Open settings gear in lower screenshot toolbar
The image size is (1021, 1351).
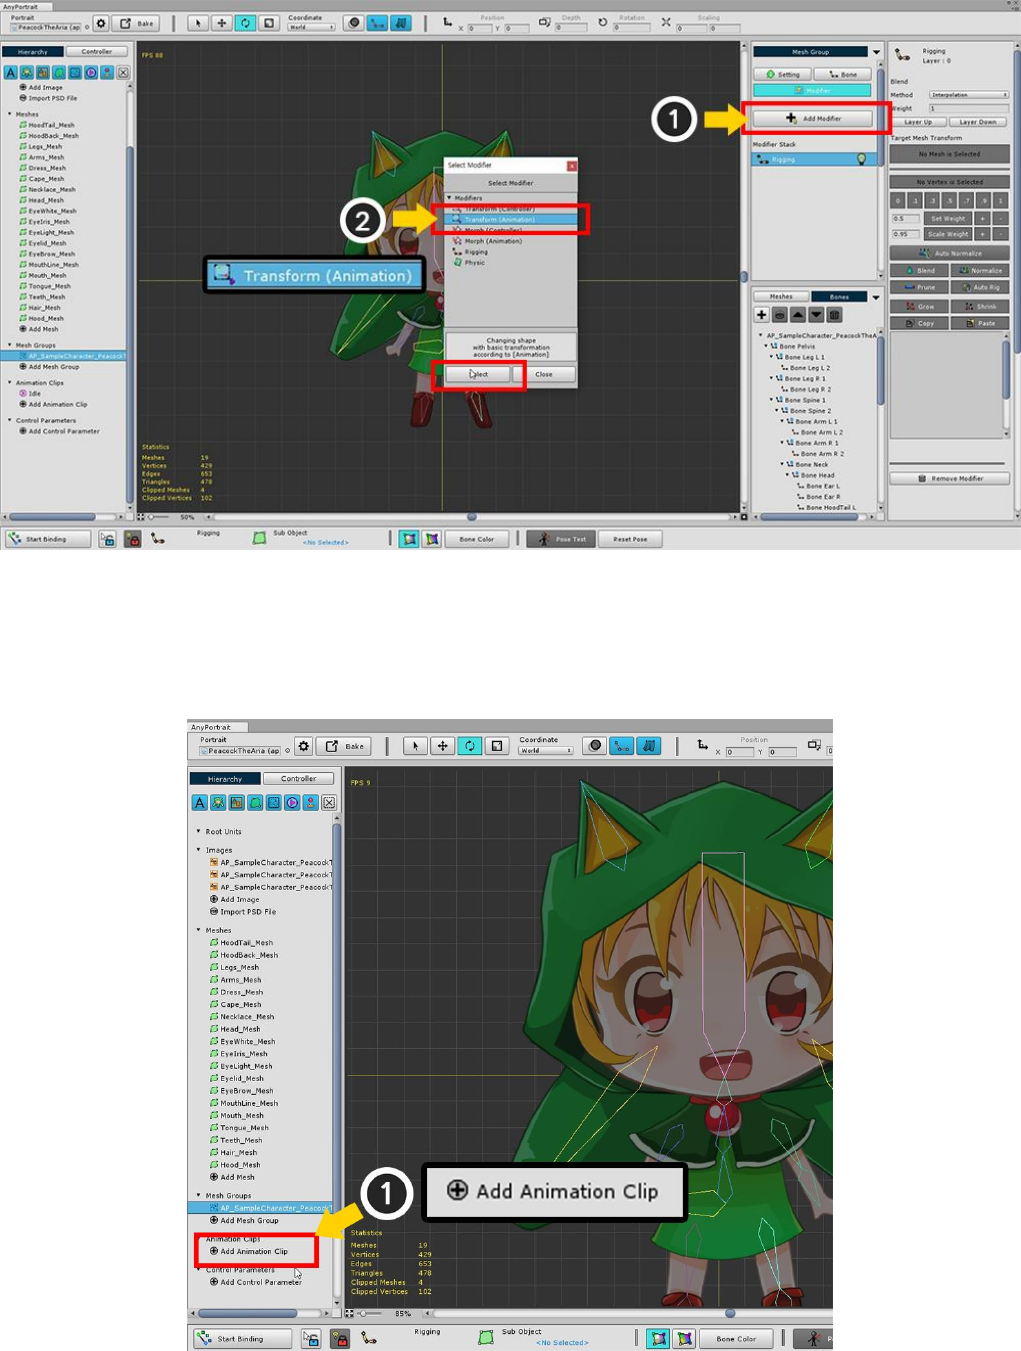[304, 746]
